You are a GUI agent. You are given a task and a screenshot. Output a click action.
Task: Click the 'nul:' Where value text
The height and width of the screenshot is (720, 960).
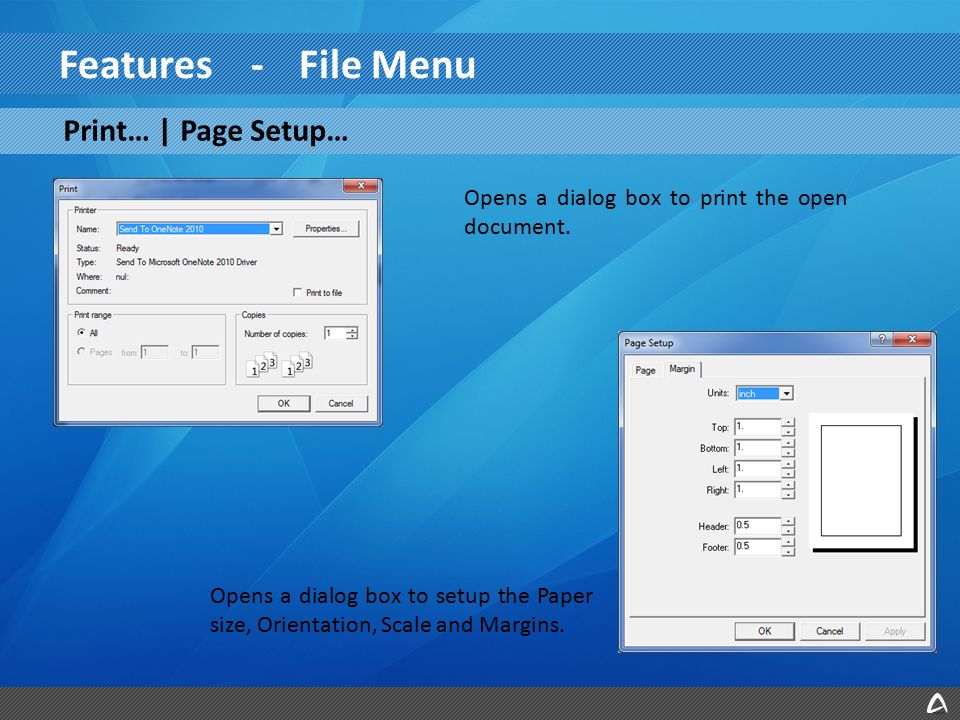[122, 277]
